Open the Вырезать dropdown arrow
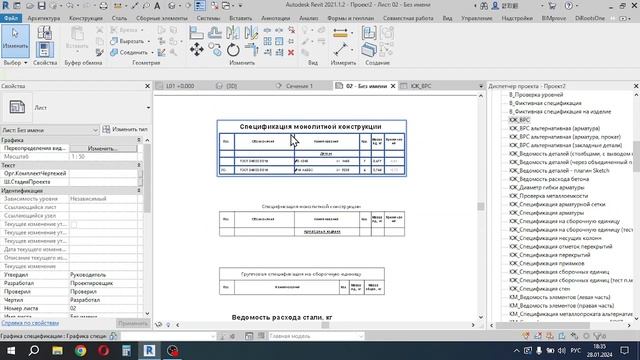Viewport: 640px width, 360px height. tap(149, 41)
